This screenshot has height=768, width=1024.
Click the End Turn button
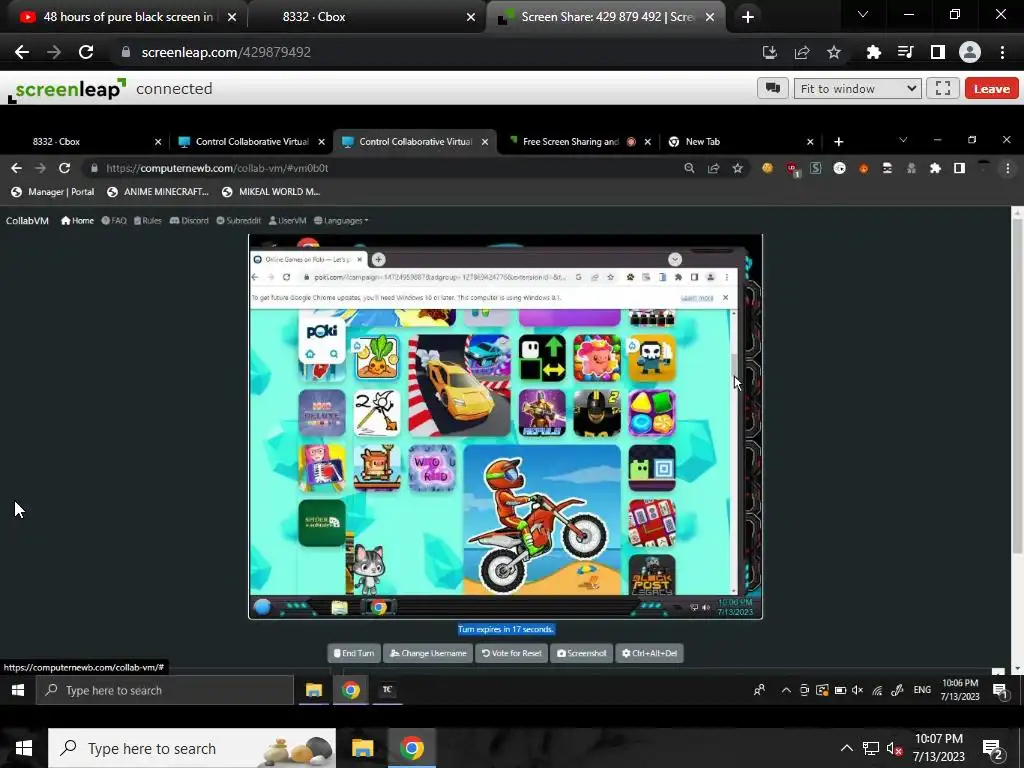(x=354, y=653)
